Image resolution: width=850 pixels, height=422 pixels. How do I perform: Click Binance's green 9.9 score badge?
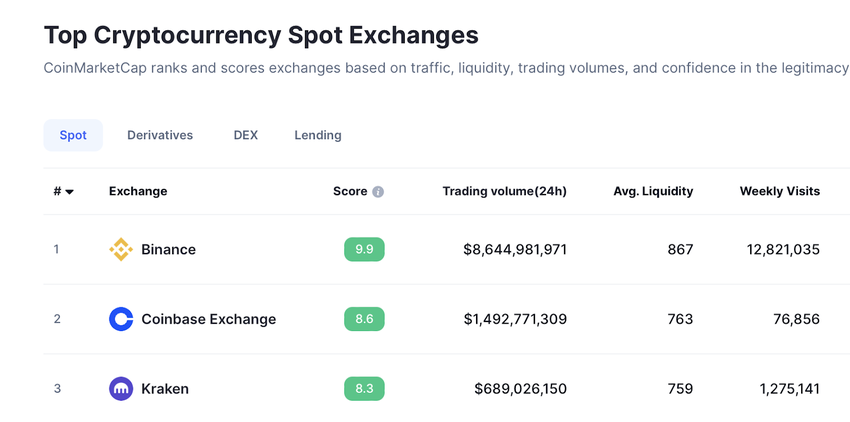click(364, 249)
